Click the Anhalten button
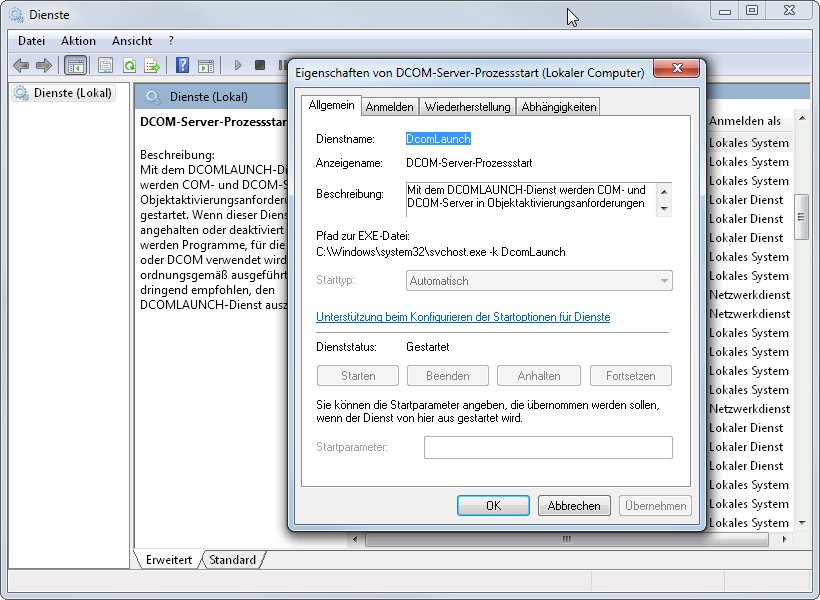This screenshot has height=600, width=820. tap(539, 376)
